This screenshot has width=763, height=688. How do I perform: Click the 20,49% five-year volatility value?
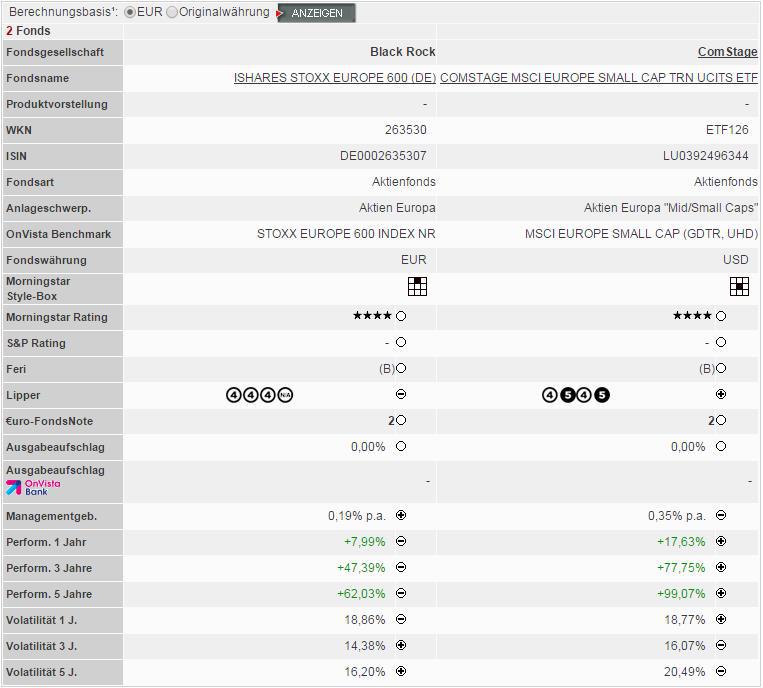[x=685, y=672]
